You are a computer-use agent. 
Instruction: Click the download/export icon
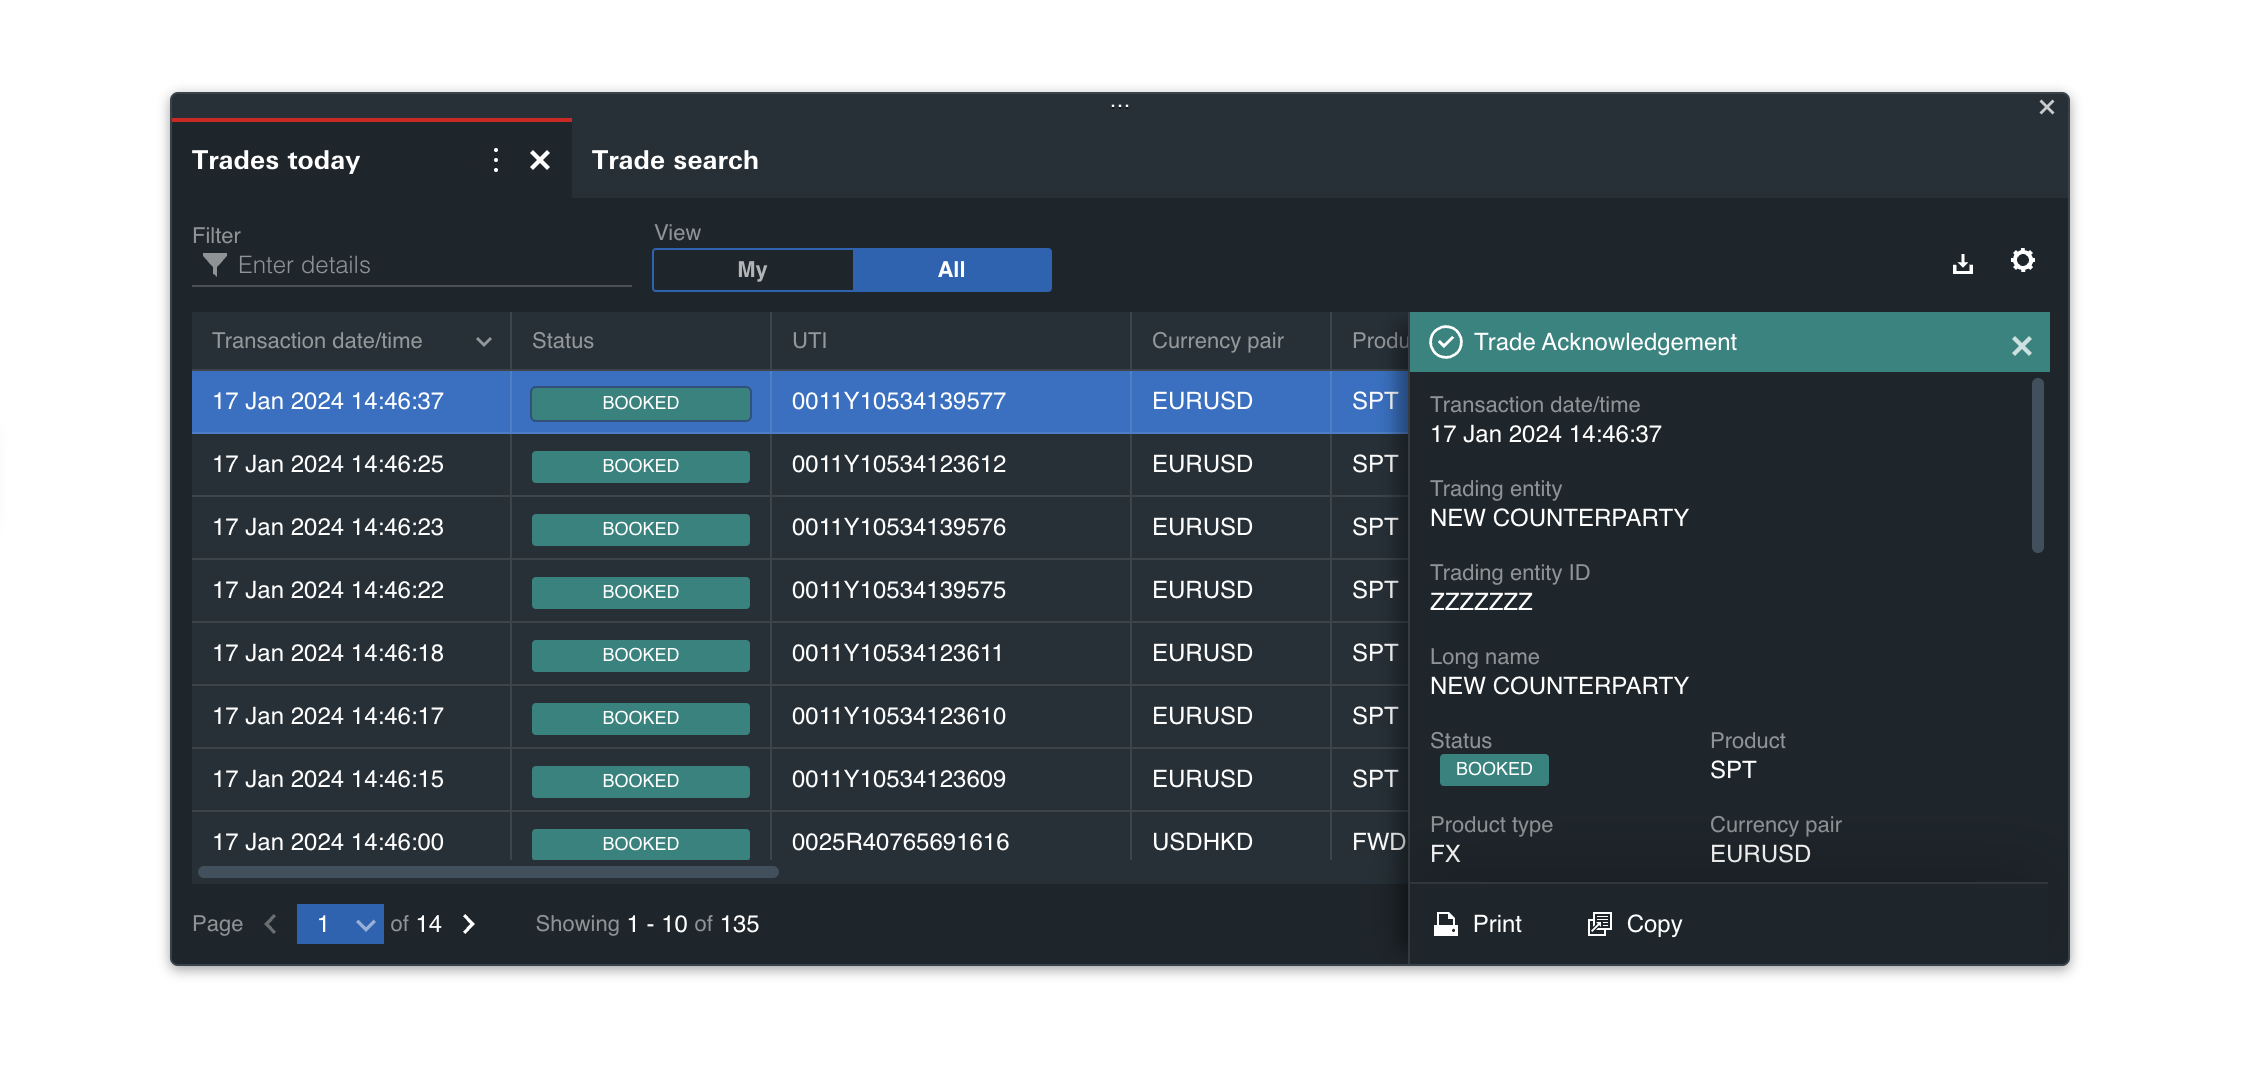1962,264
